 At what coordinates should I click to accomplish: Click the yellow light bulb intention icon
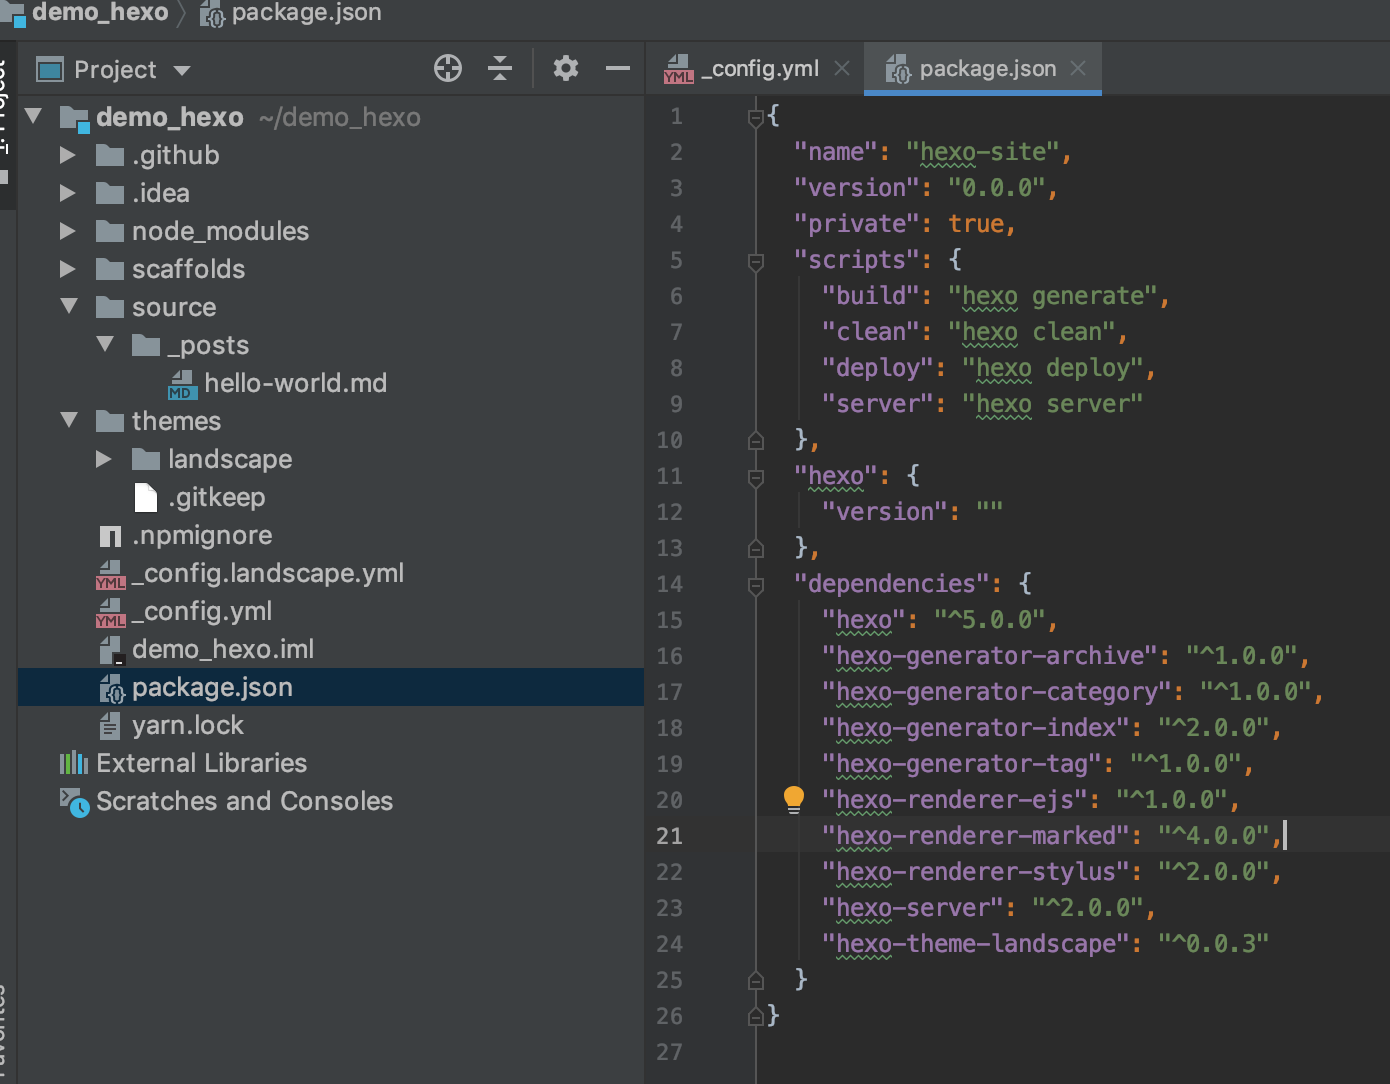click(x=794, y=798)
